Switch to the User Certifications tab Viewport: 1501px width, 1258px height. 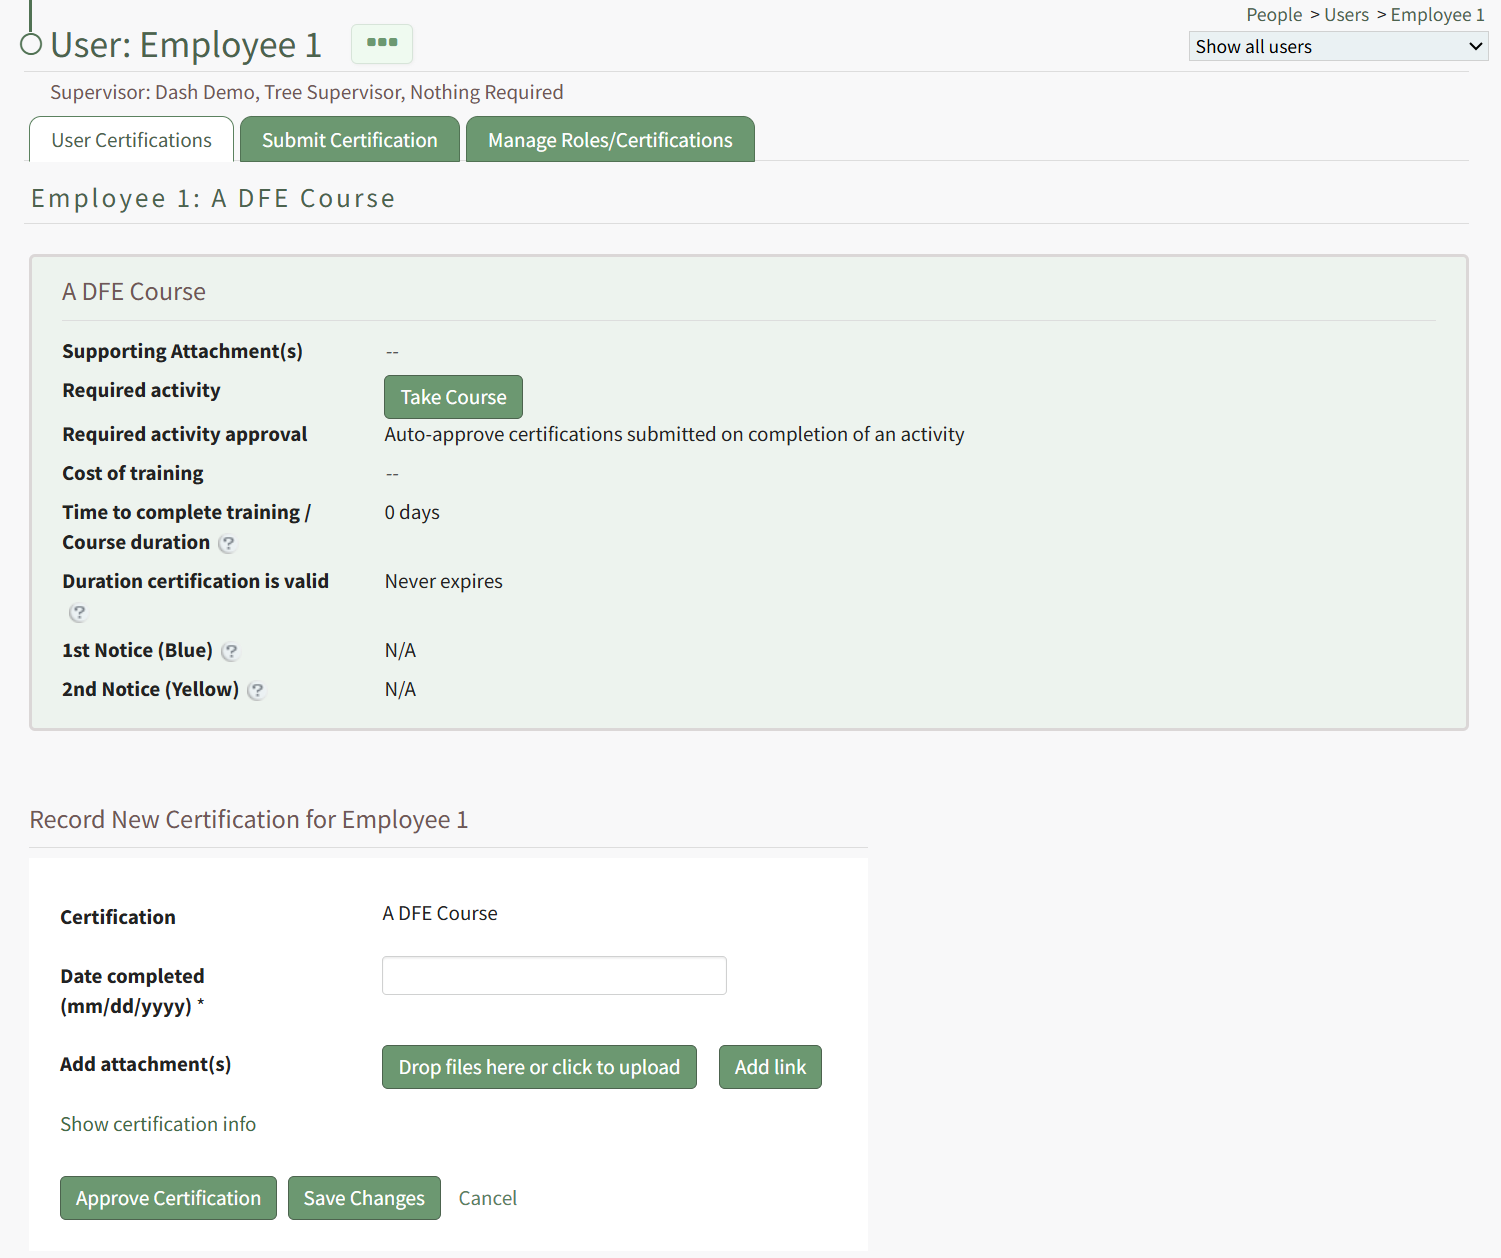pos(131,140)
